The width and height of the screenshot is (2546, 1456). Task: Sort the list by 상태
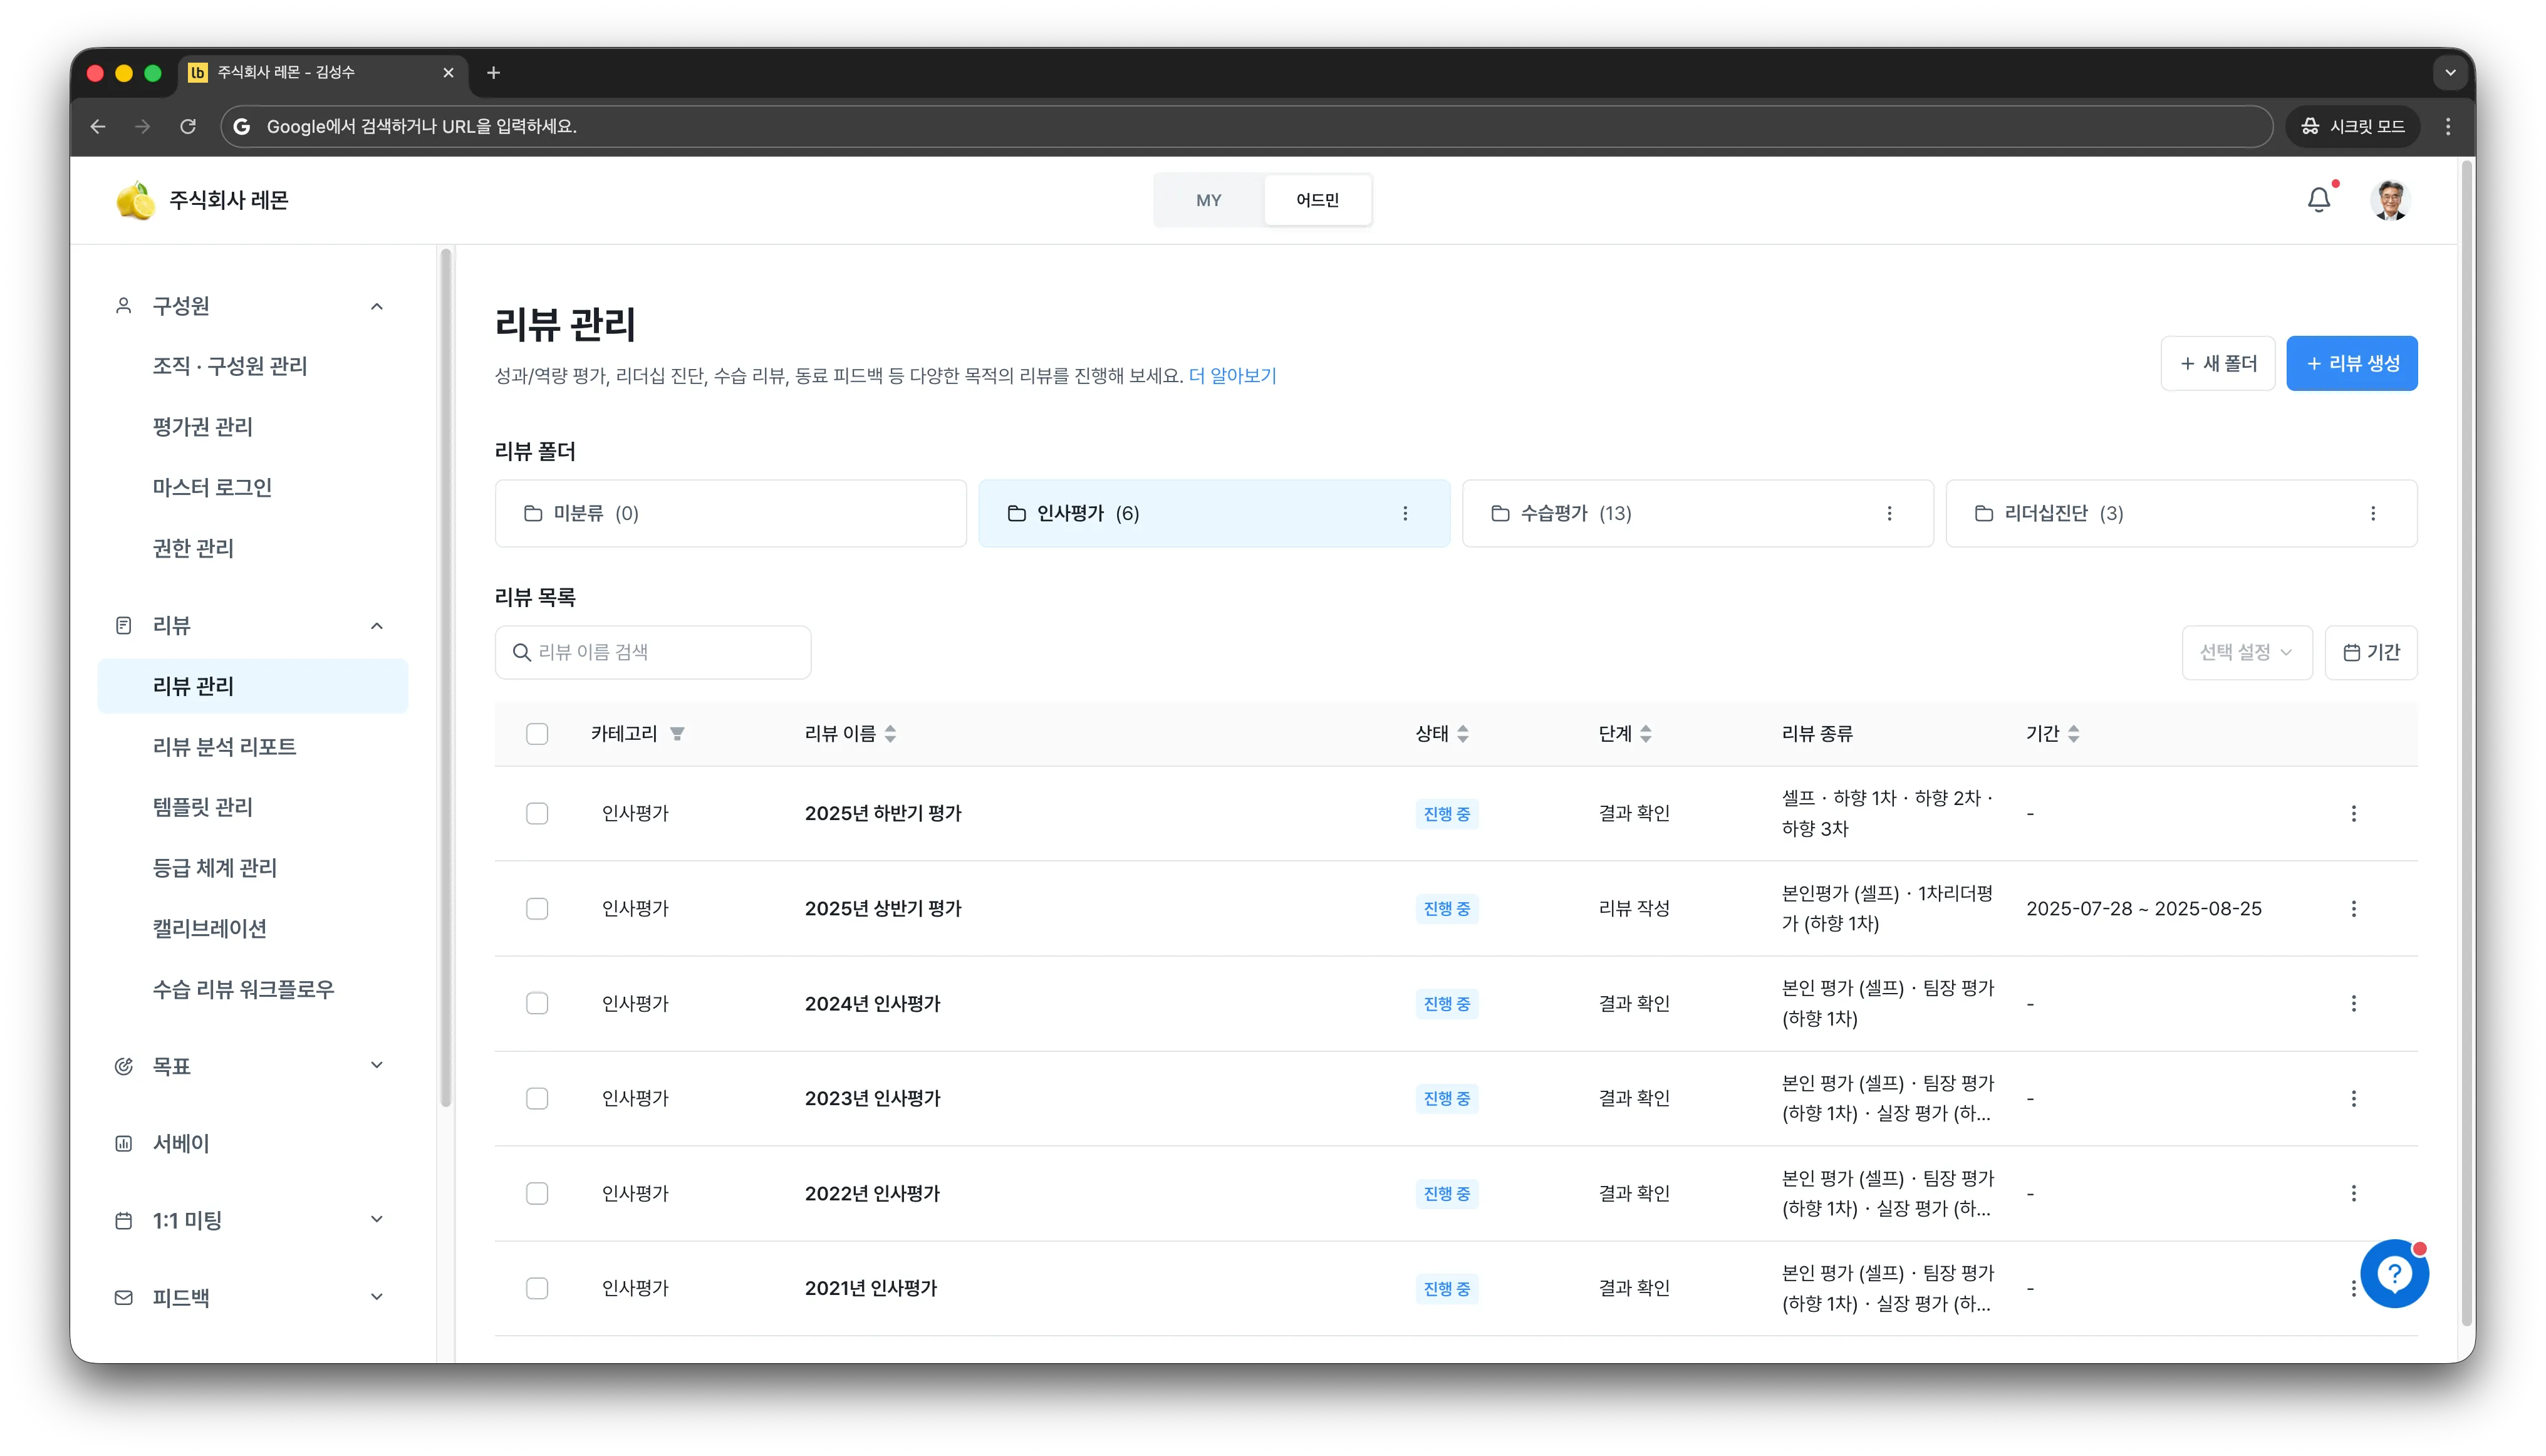(x=1463, y=734)
